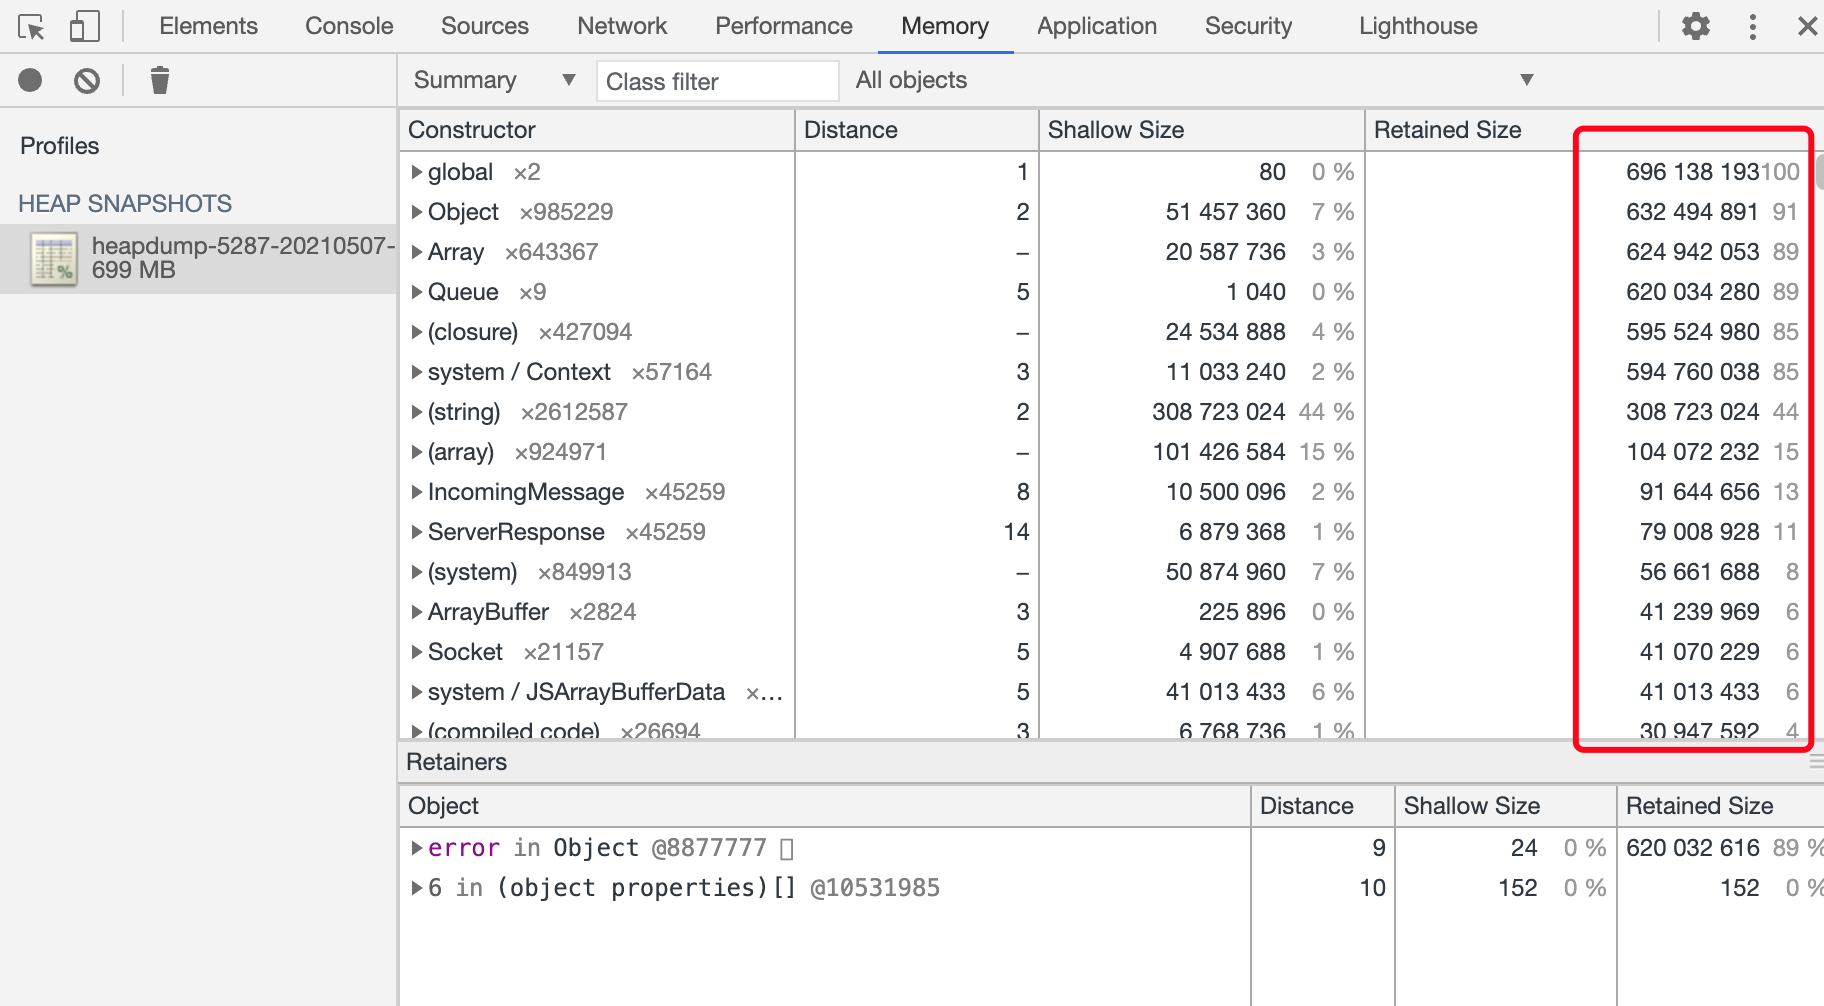Image resolution: width=1824 pixels, height=1006 pixels.
Task: Switch to the Console tab
Action: tap(349, 26)
